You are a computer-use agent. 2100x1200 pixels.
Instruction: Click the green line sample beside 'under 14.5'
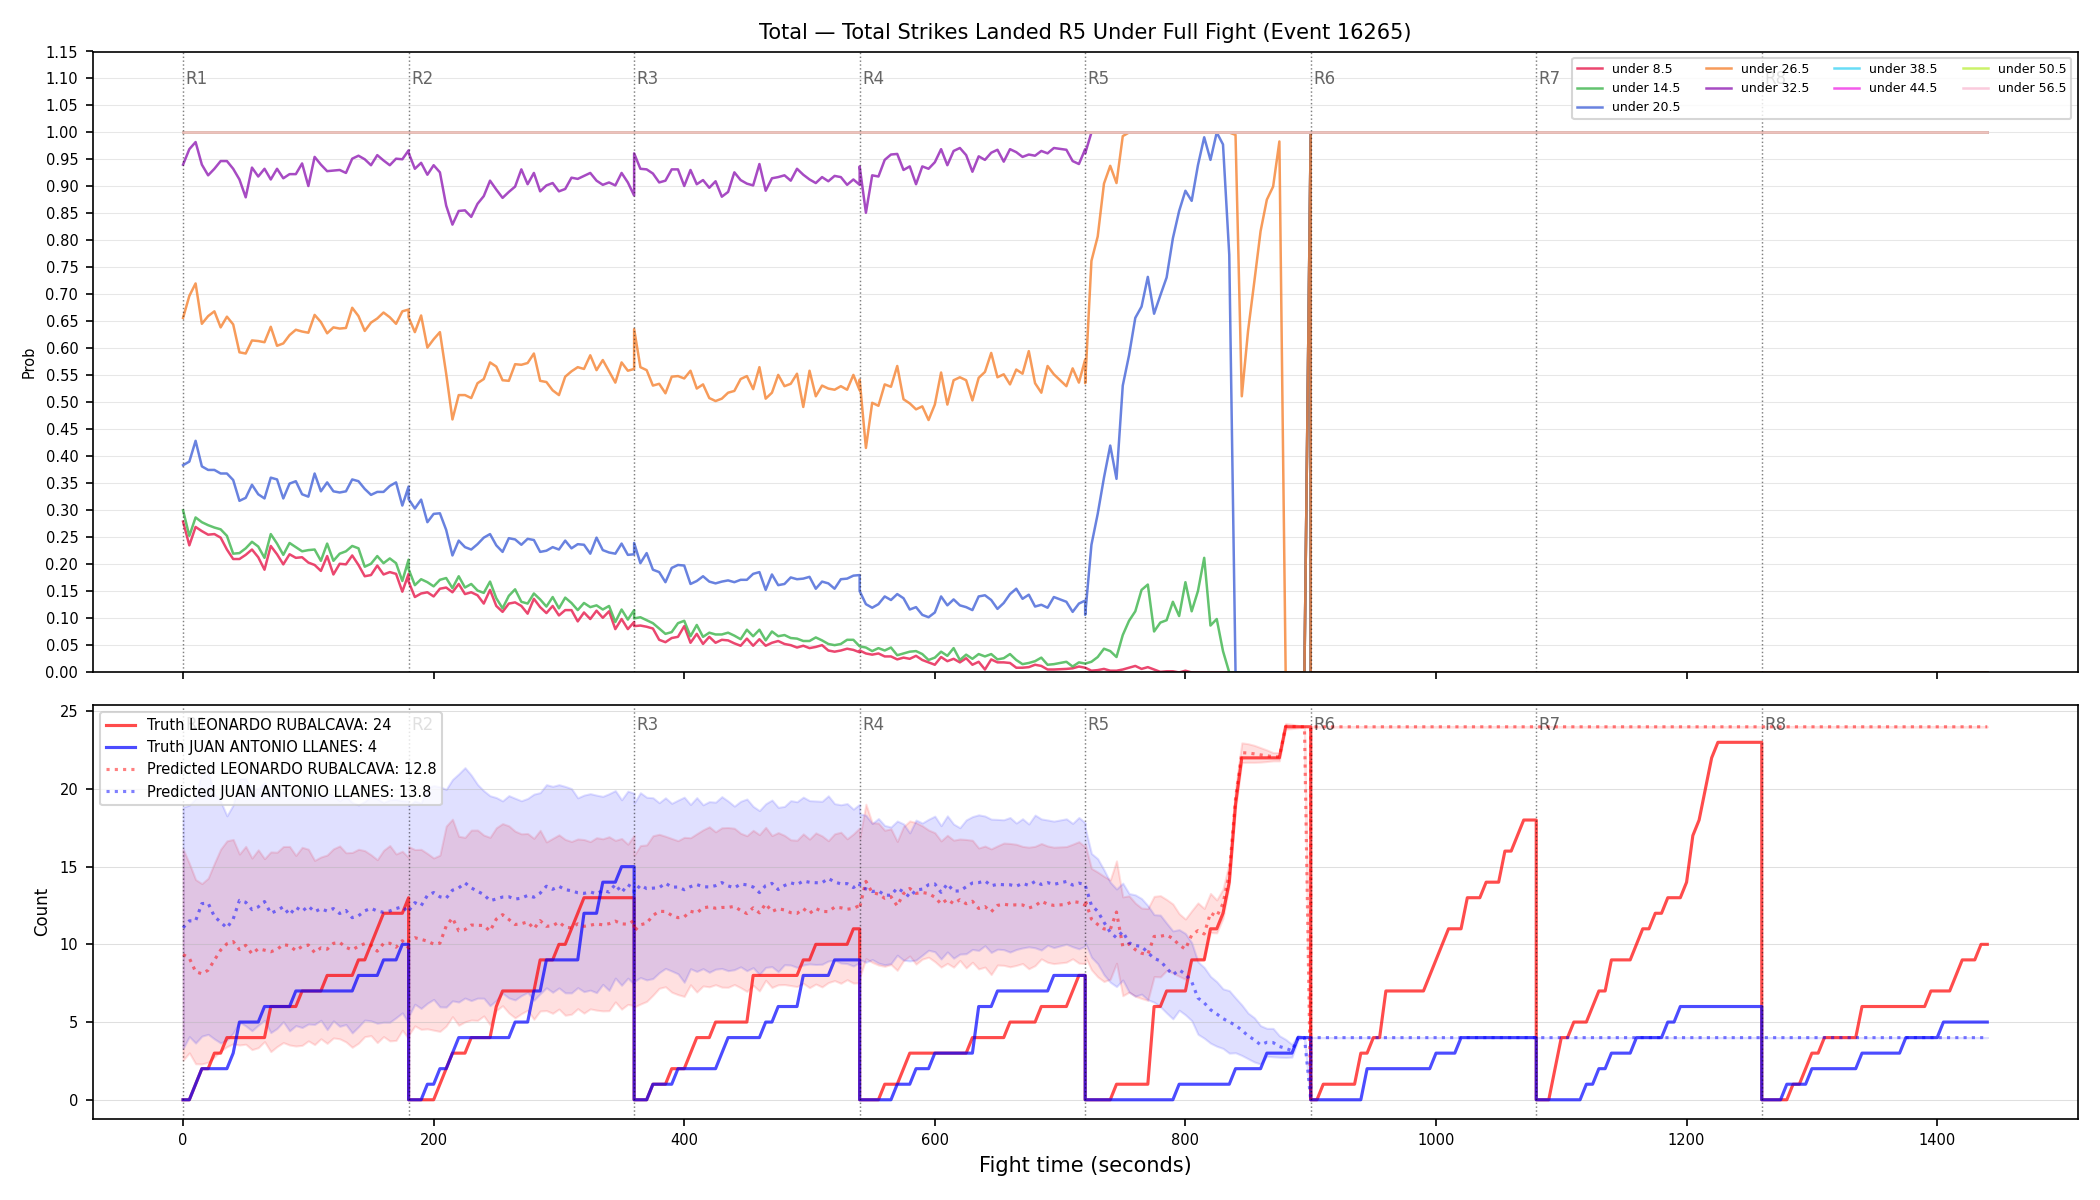tap(1590, 88)
